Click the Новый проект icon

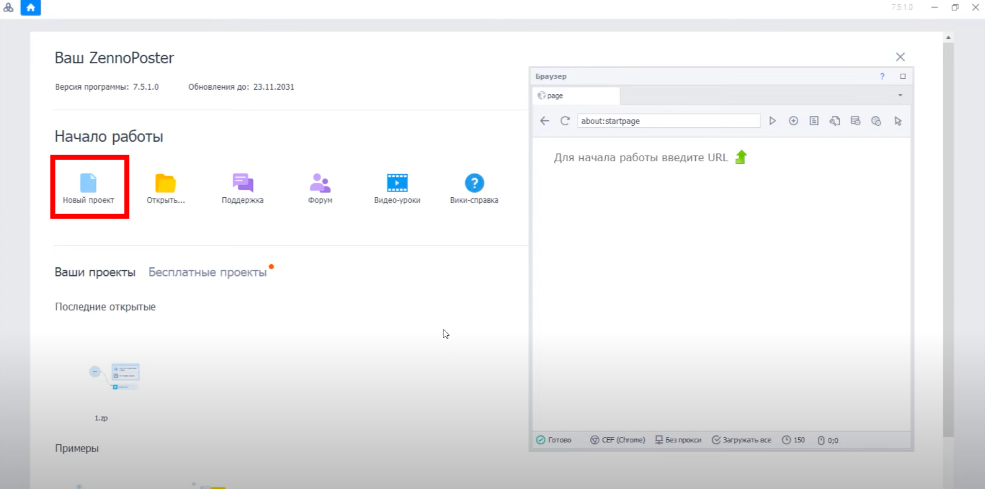pyautogui.click(x=88, y=183)
